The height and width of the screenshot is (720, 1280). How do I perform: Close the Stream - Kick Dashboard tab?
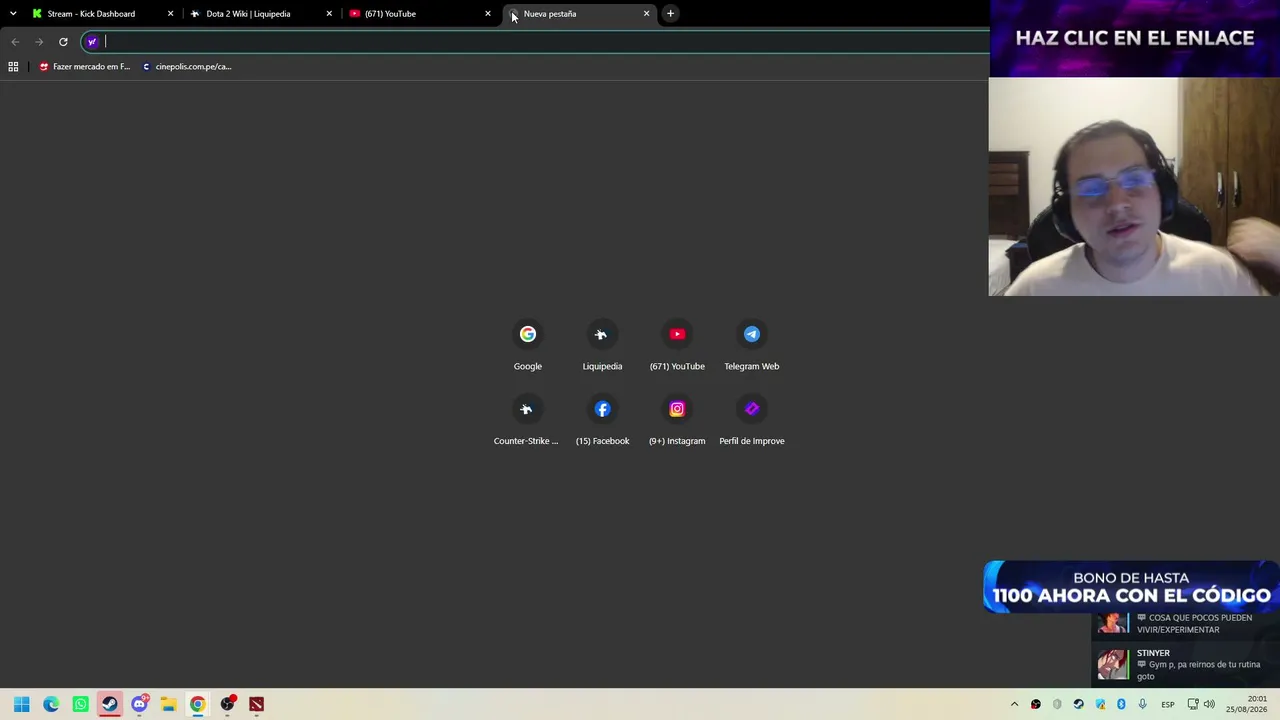click(x=170, y=14)
